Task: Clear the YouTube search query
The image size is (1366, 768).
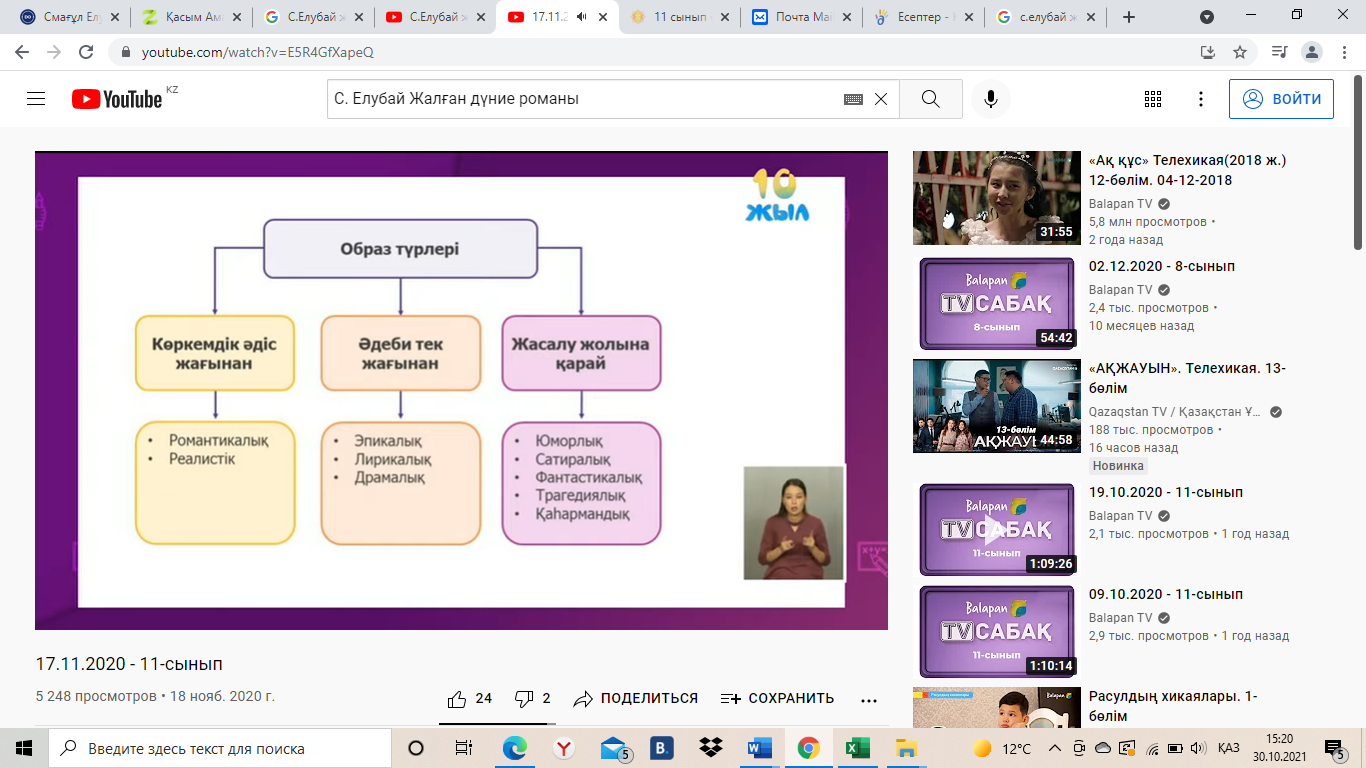Action: 881,99
